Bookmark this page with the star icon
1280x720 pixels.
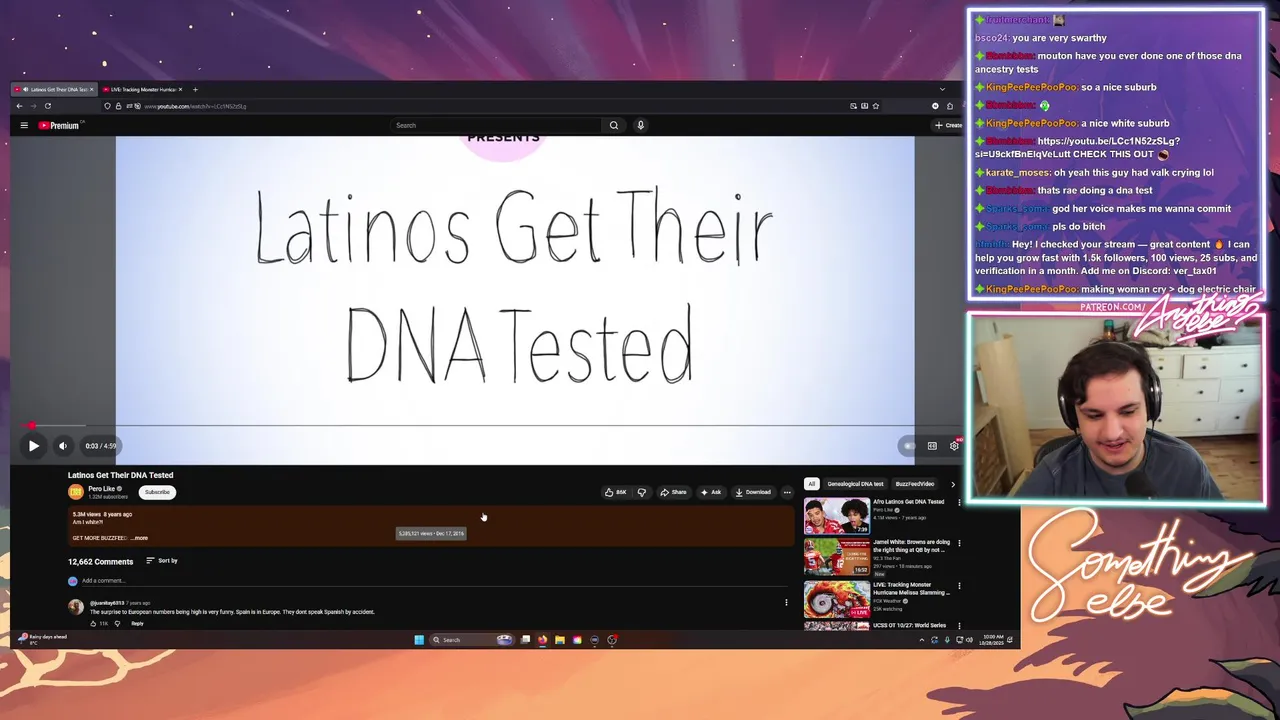(x=876, y=106)
